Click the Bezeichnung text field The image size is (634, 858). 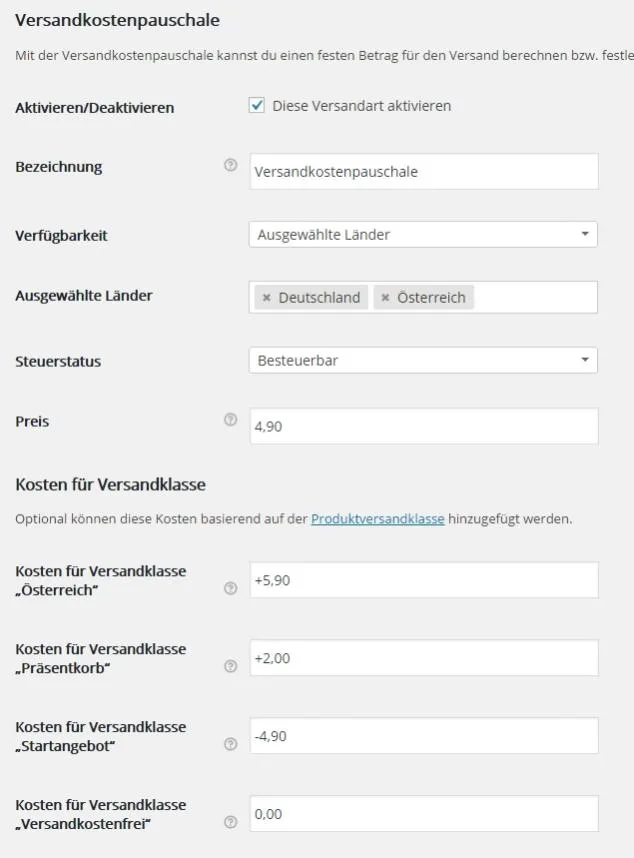click(x=424, y=172)
